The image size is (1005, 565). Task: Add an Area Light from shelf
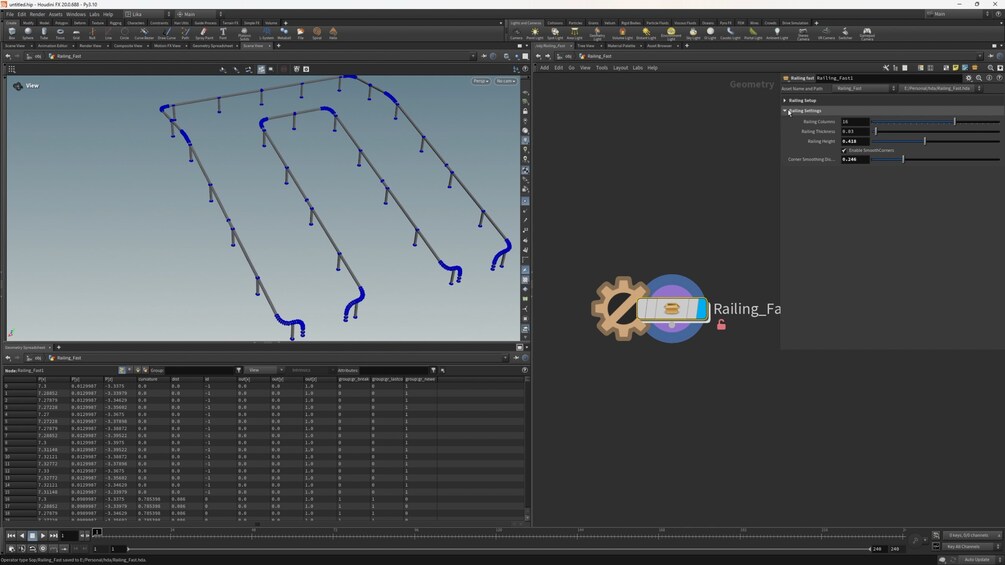[575, 33]
